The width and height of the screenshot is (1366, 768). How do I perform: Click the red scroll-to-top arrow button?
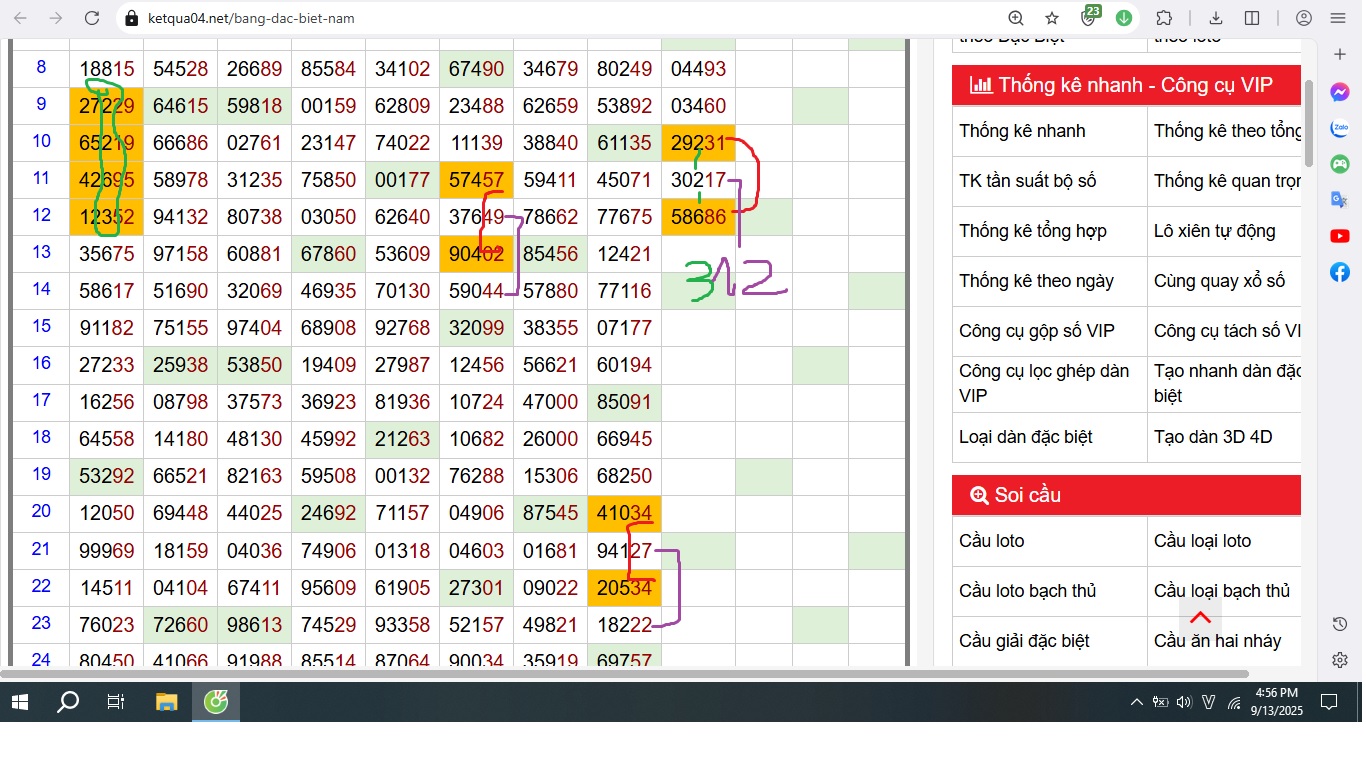pos(1201,617)
